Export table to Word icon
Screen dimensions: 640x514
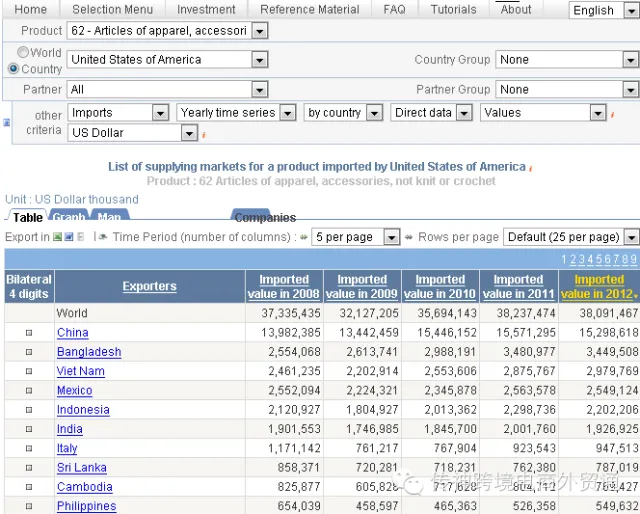(x=69, y=237)
